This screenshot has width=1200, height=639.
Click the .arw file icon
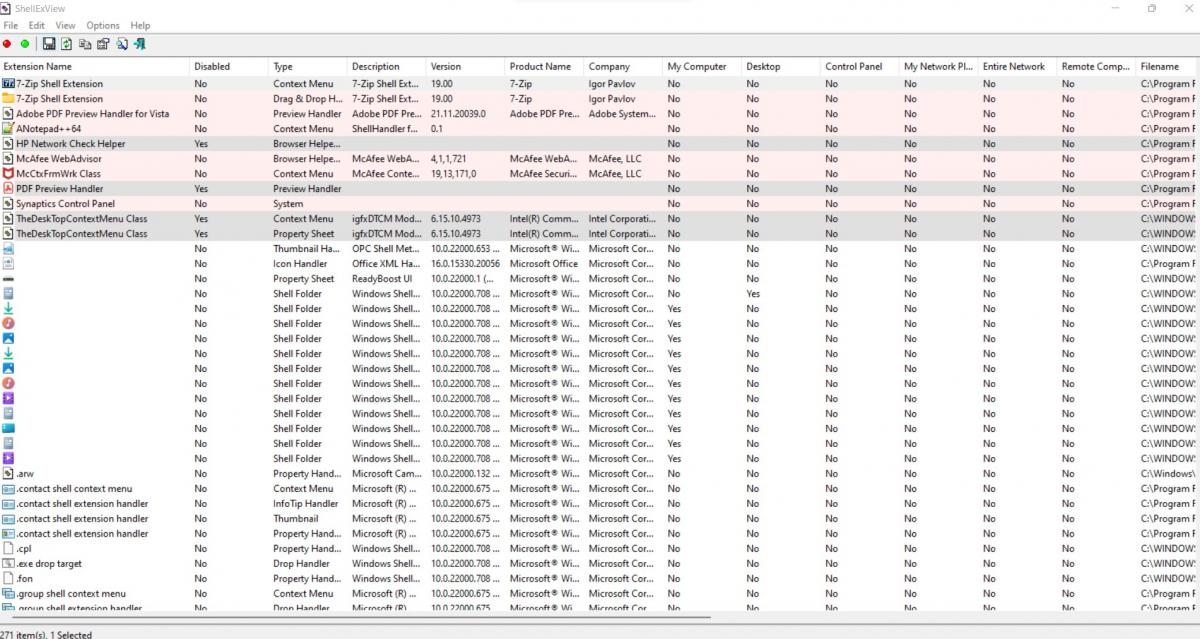(x=9, y=474)
